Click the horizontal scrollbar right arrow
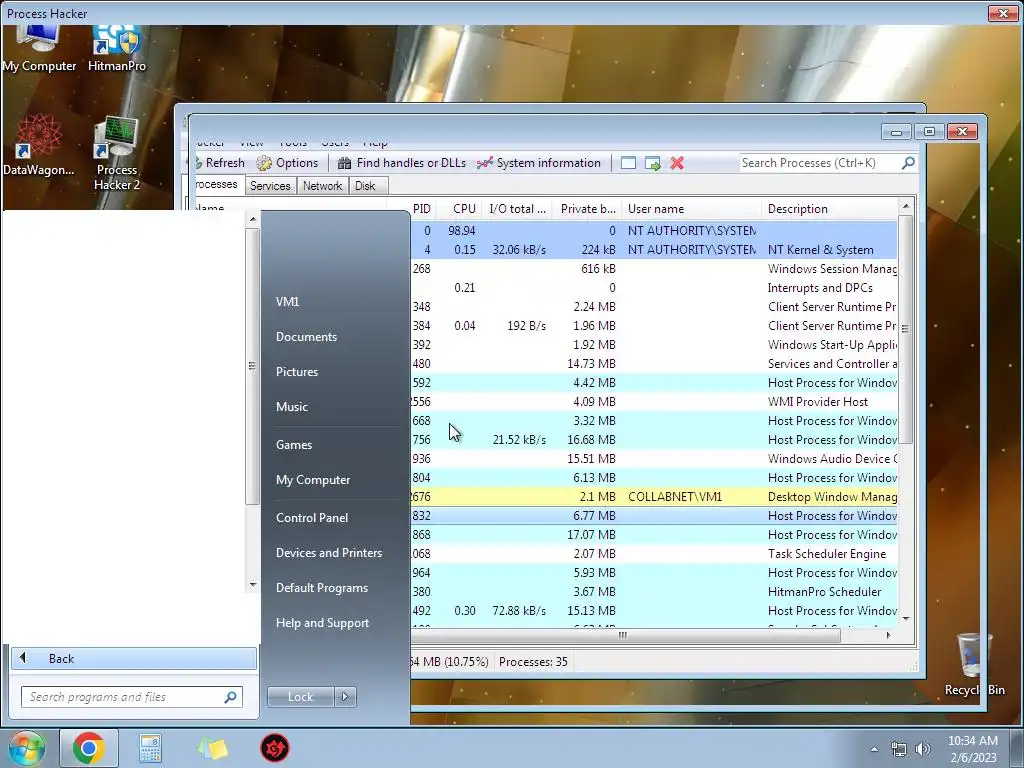 888,635
